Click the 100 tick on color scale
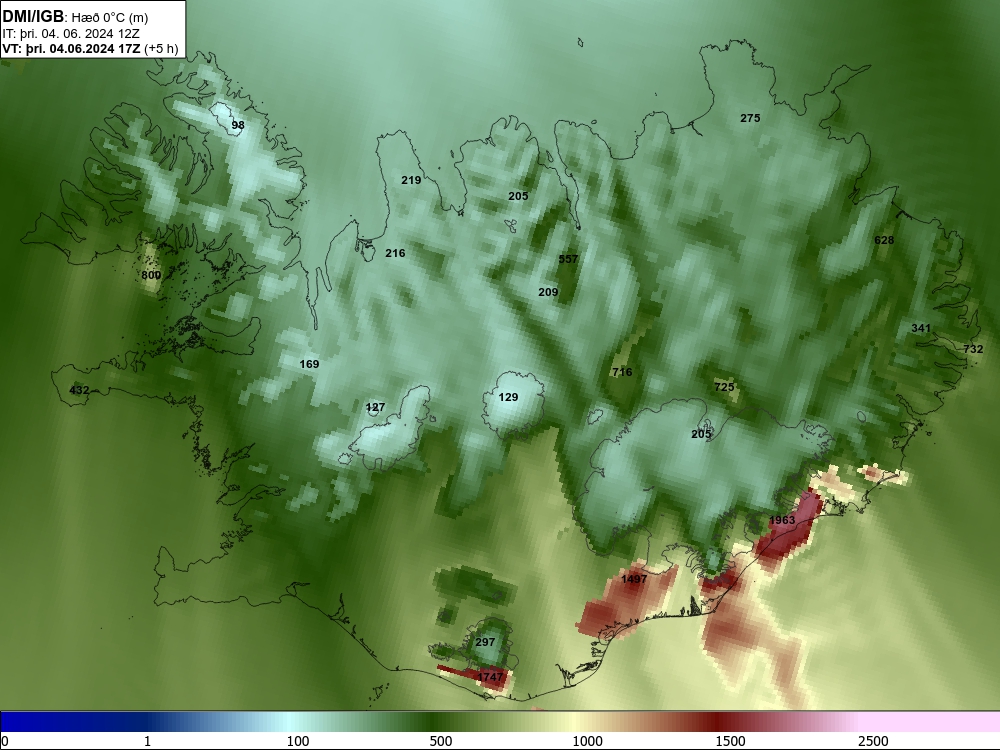This screenshot has width=1000, height=750. 298,741
